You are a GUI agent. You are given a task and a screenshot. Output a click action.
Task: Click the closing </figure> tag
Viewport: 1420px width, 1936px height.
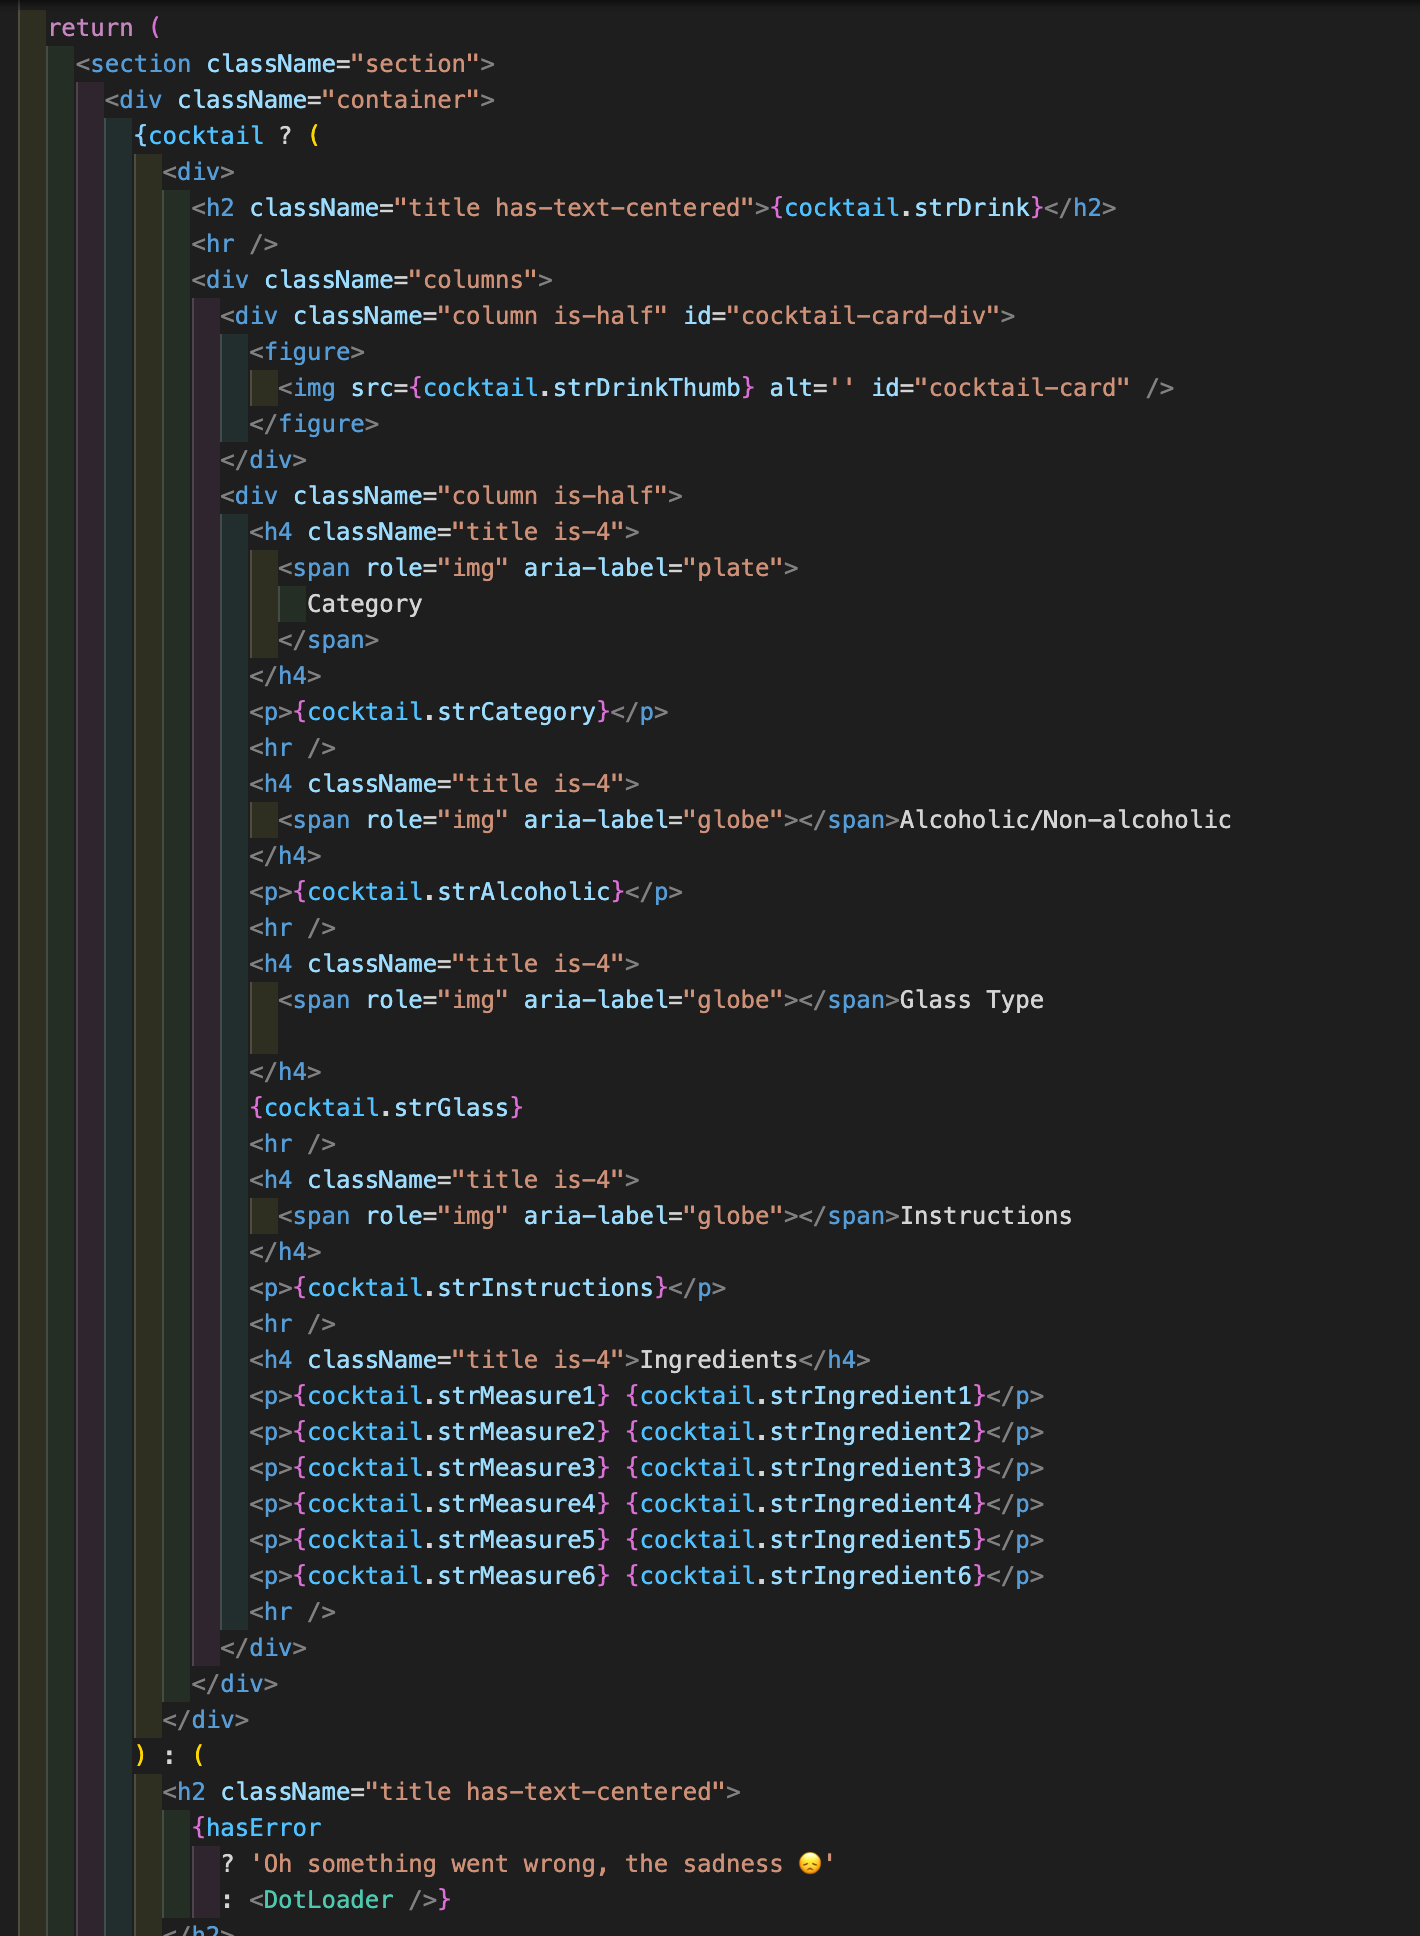coord(314,424)
